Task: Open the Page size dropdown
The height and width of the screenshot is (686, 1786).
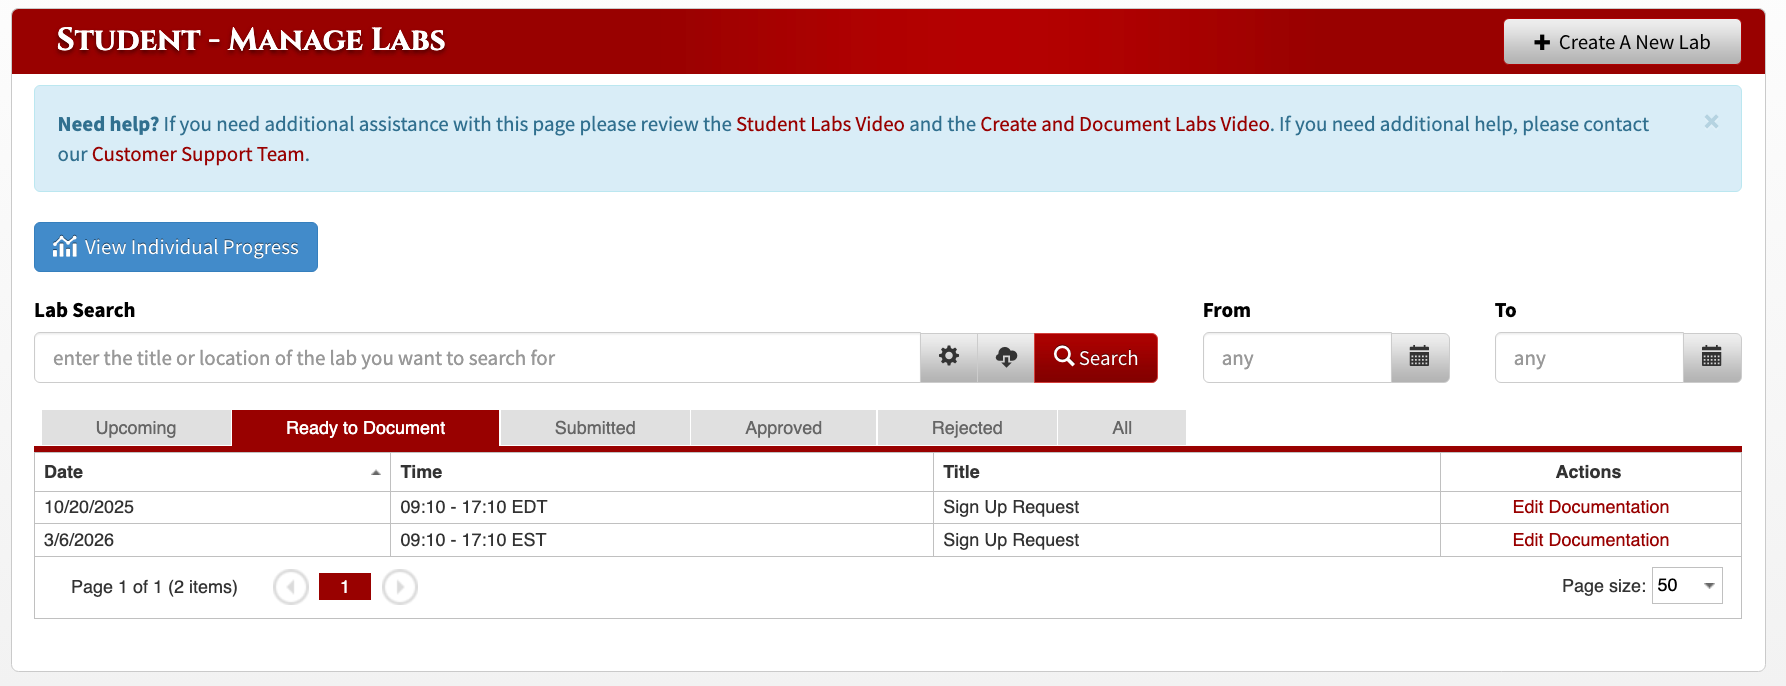Action: [1687, 586]
